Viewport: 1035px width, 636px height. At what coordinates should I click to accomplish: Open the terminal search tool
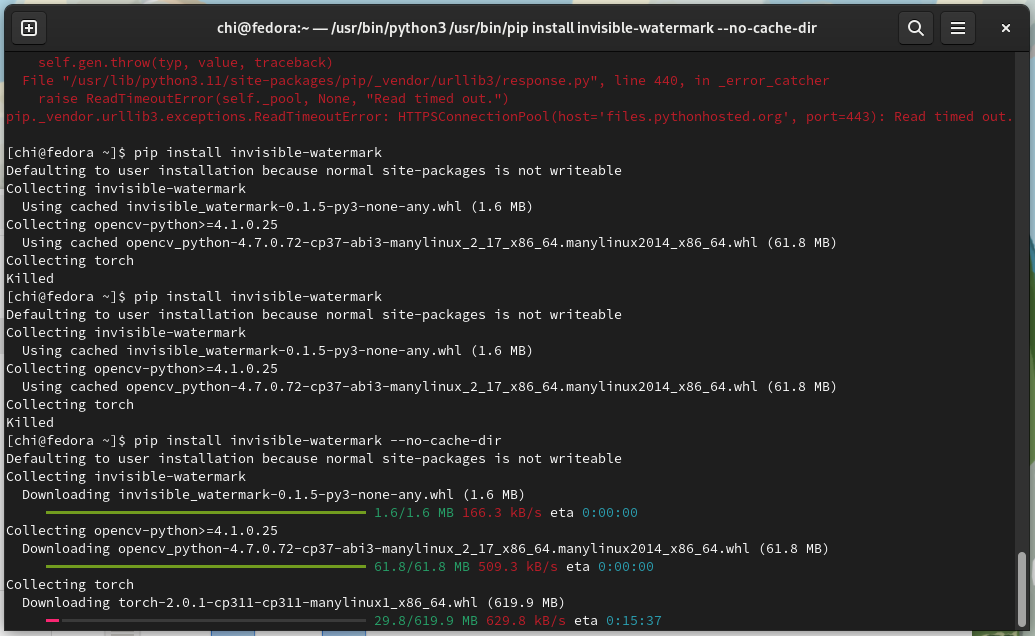916,28
